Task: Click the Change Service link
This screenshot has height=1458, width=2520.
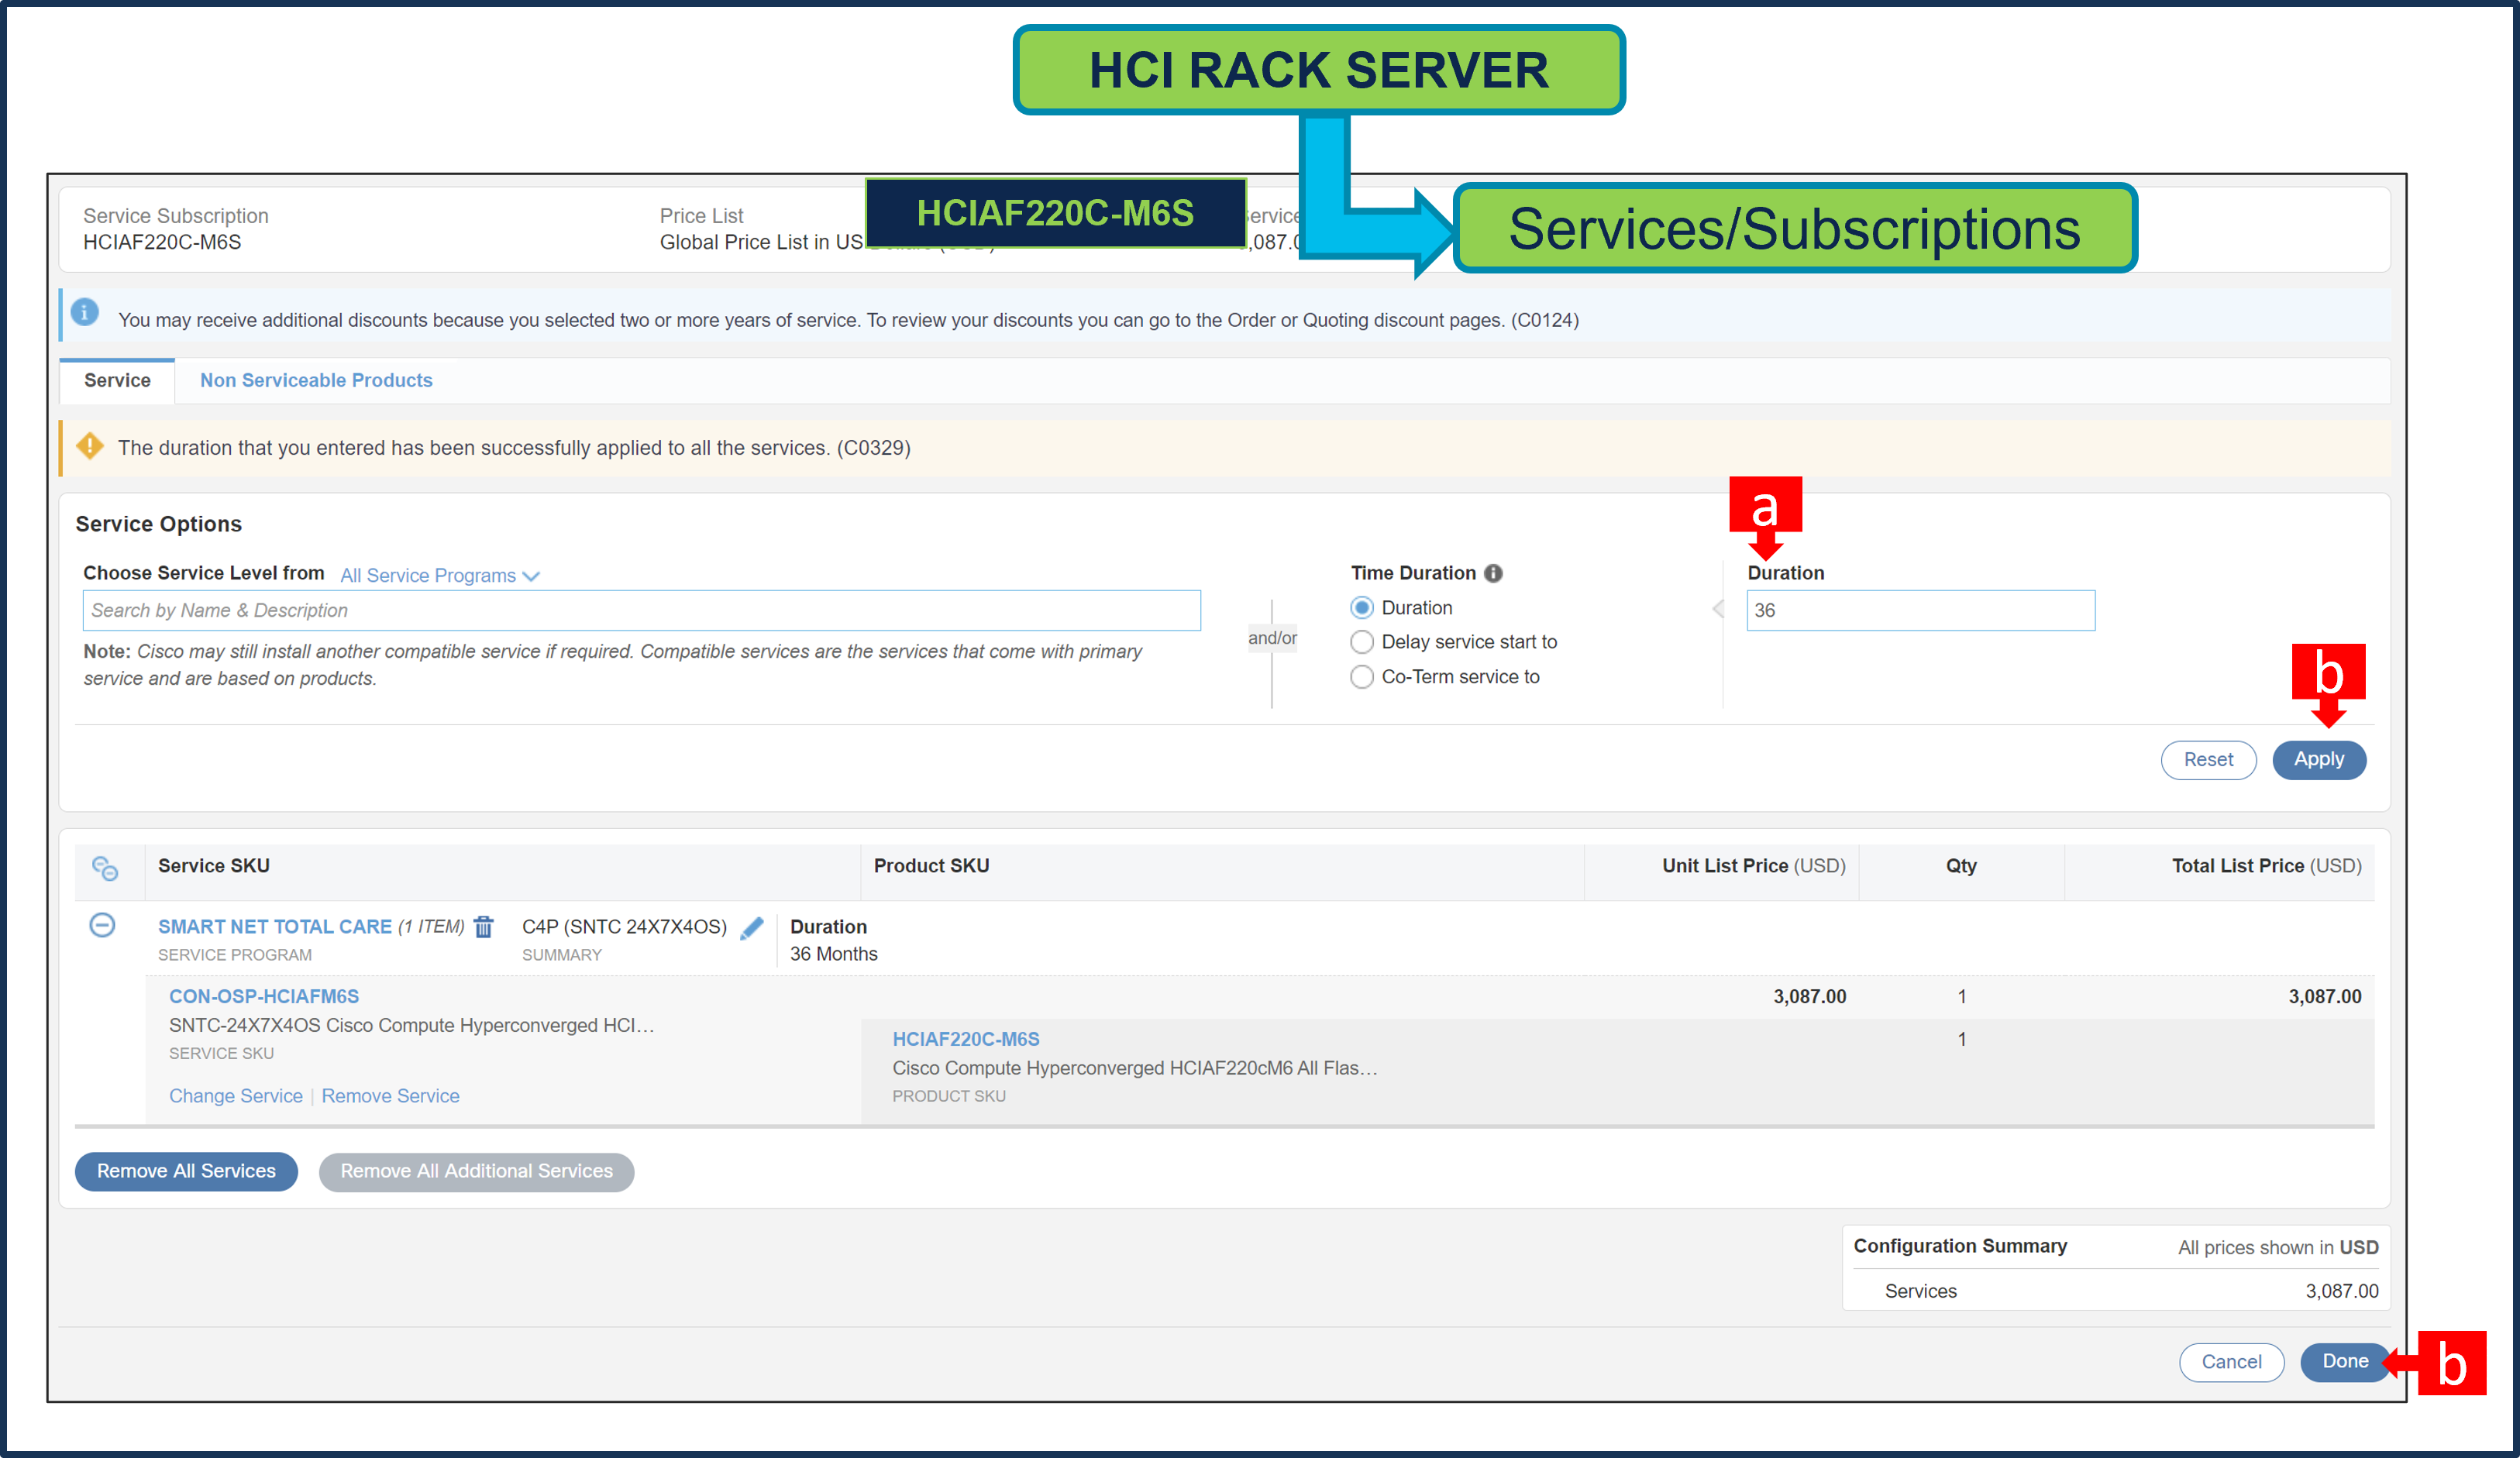Action: click(x=236, y=1096)
